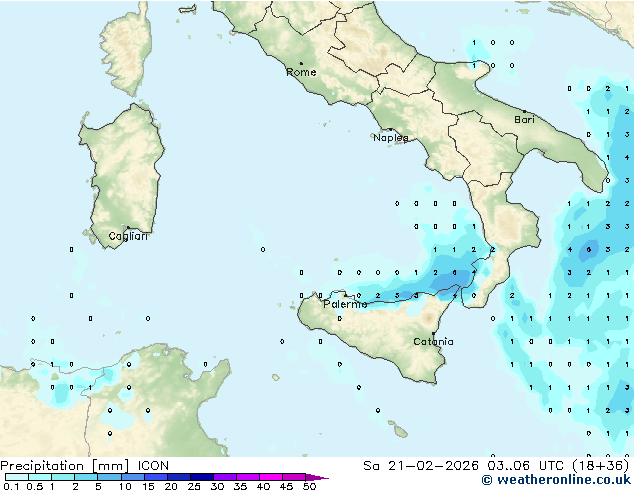Viewport: 634px width, 490px height.
Task: Click the ICON model name label
Action: [x=153, y=466]
